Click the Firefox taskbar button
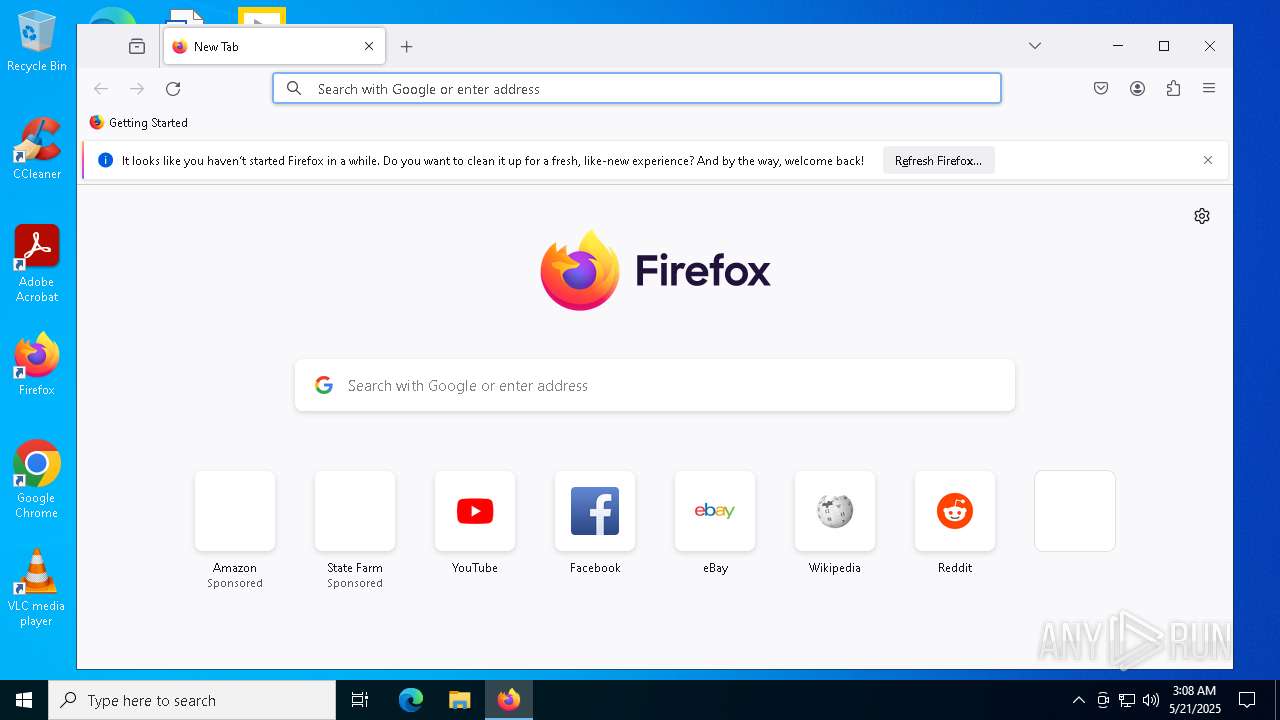 click(509, 700)
